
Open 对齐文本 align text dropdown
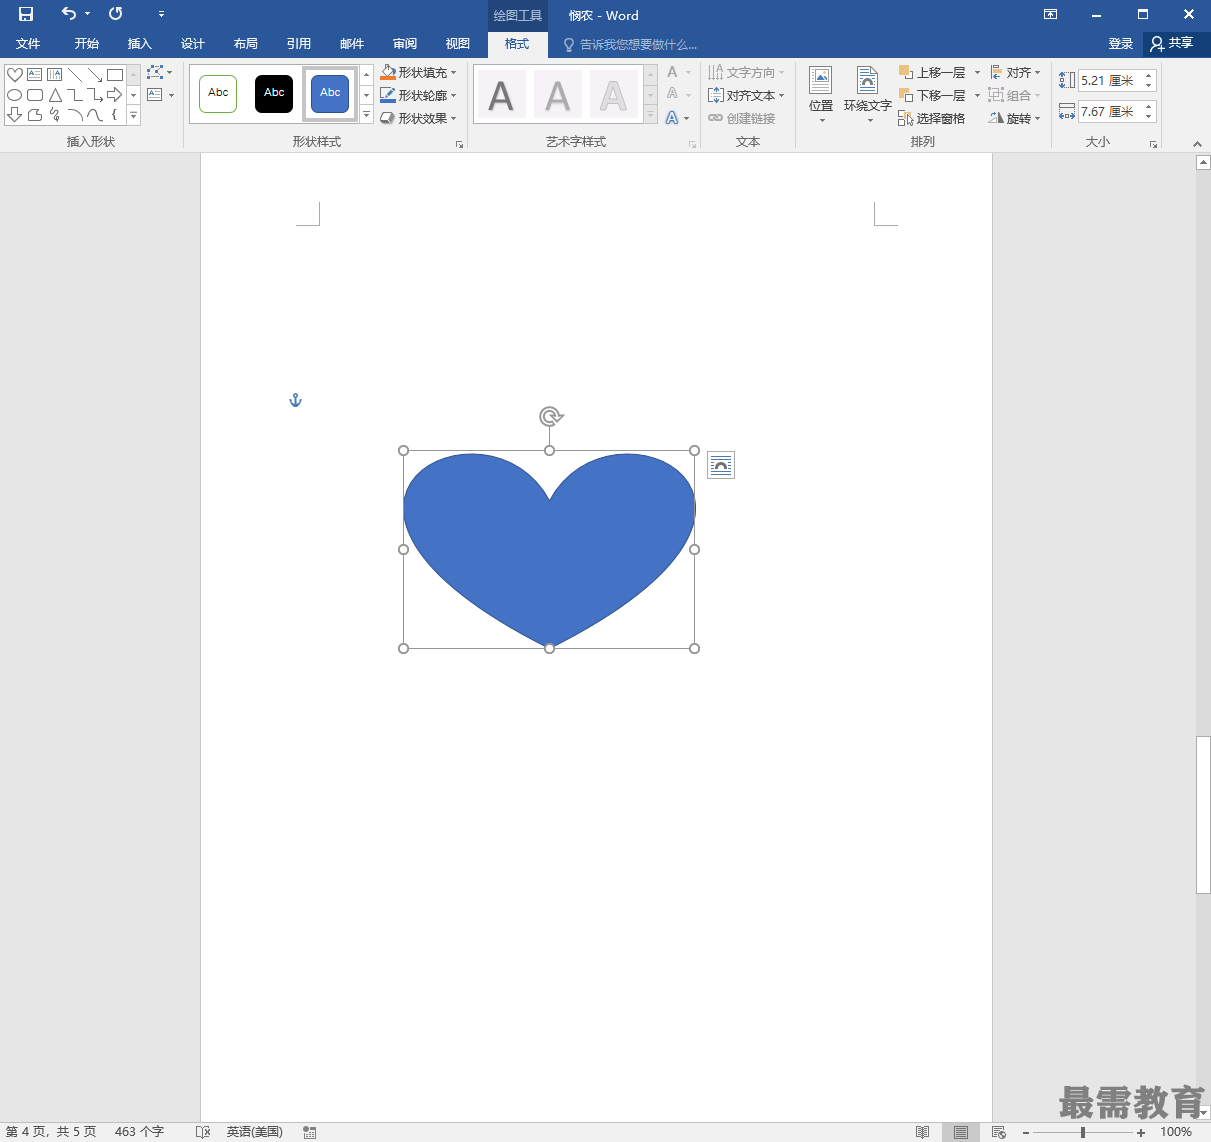(x=746, y=95)
